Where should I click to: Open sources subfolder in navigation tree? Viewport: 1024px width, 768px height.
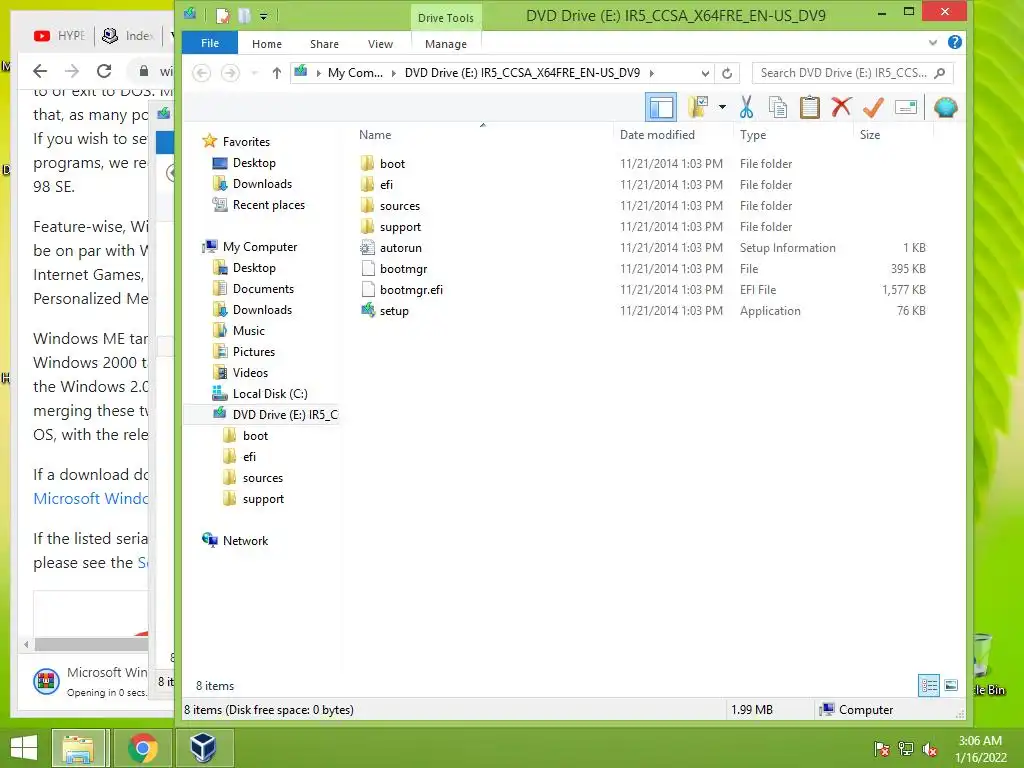(263, 478)
